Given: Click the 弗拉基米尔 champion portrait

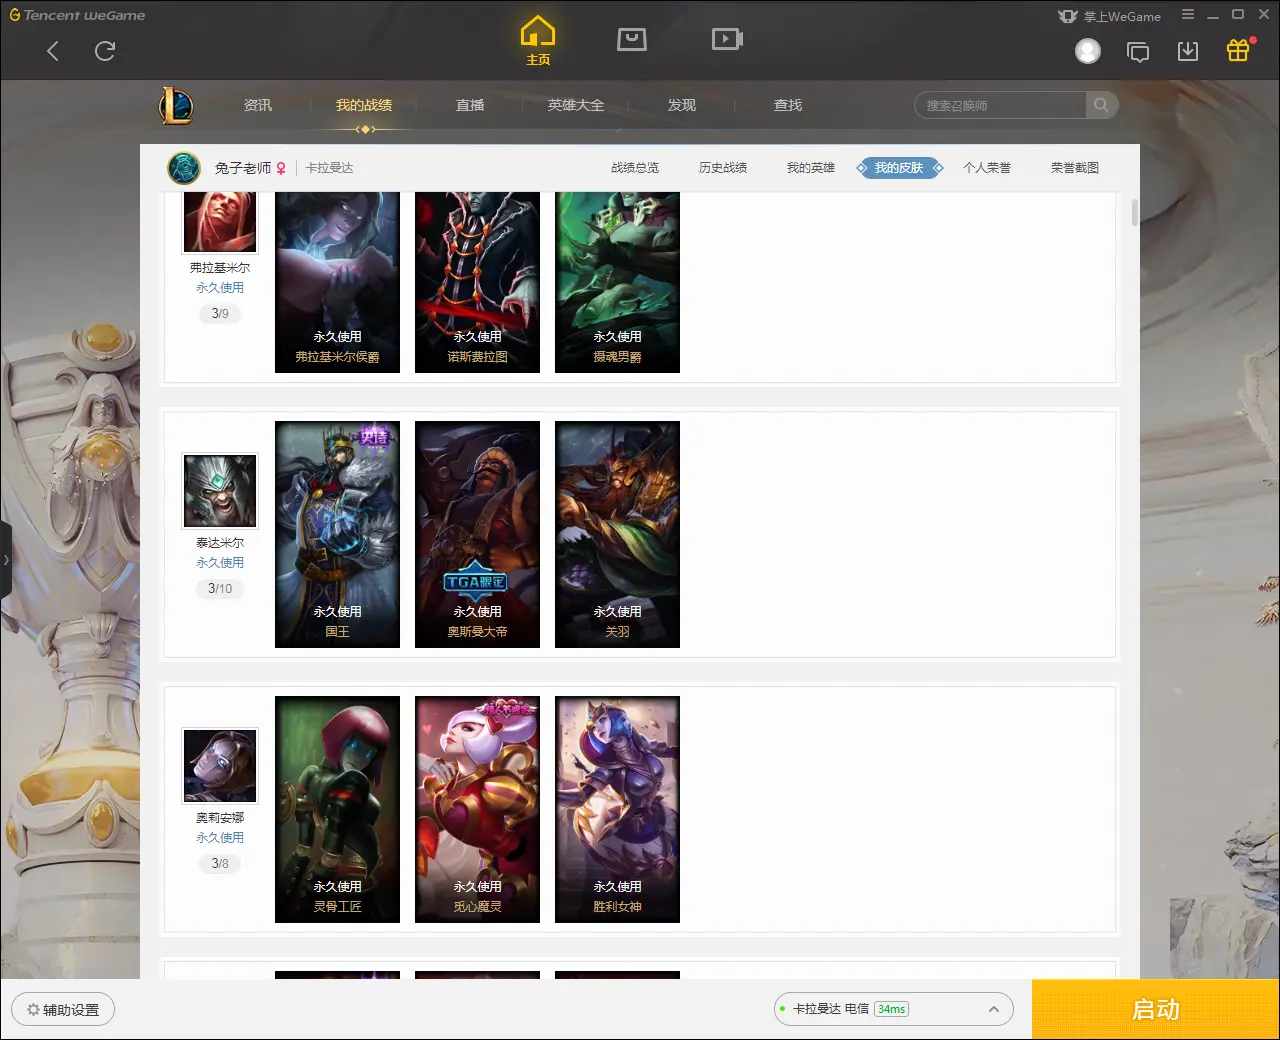Looking at the screenshot, I should tap(220, 222).
